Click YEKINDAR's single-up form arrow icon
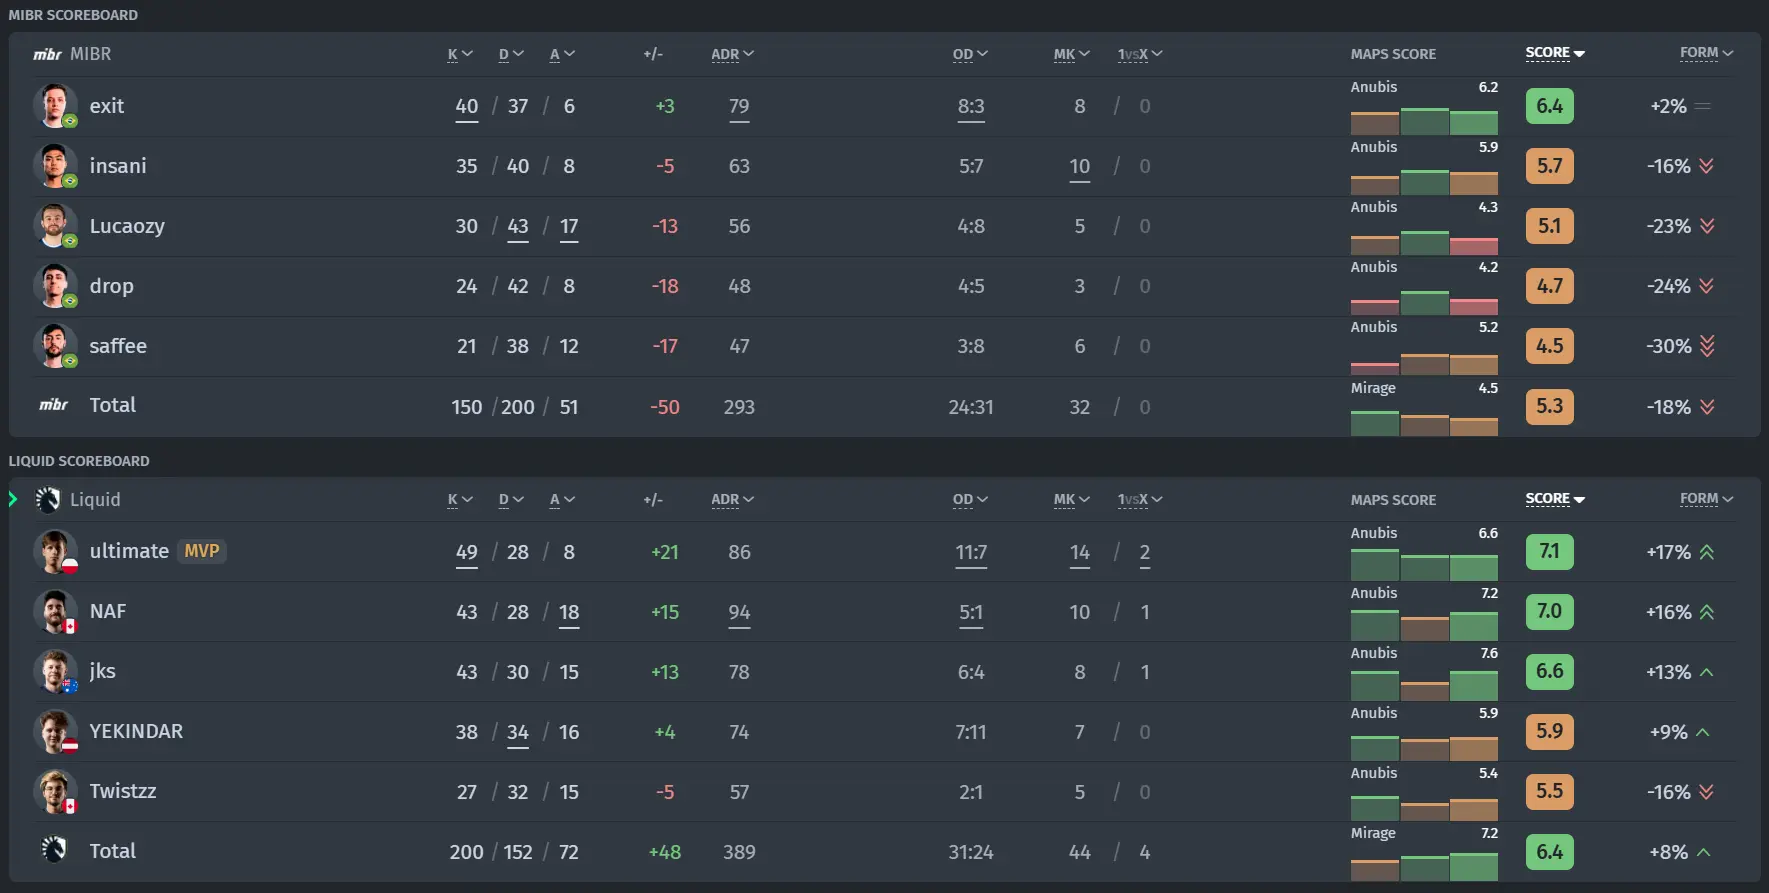Screen dimensions: 1769x893 (1703, 732)
